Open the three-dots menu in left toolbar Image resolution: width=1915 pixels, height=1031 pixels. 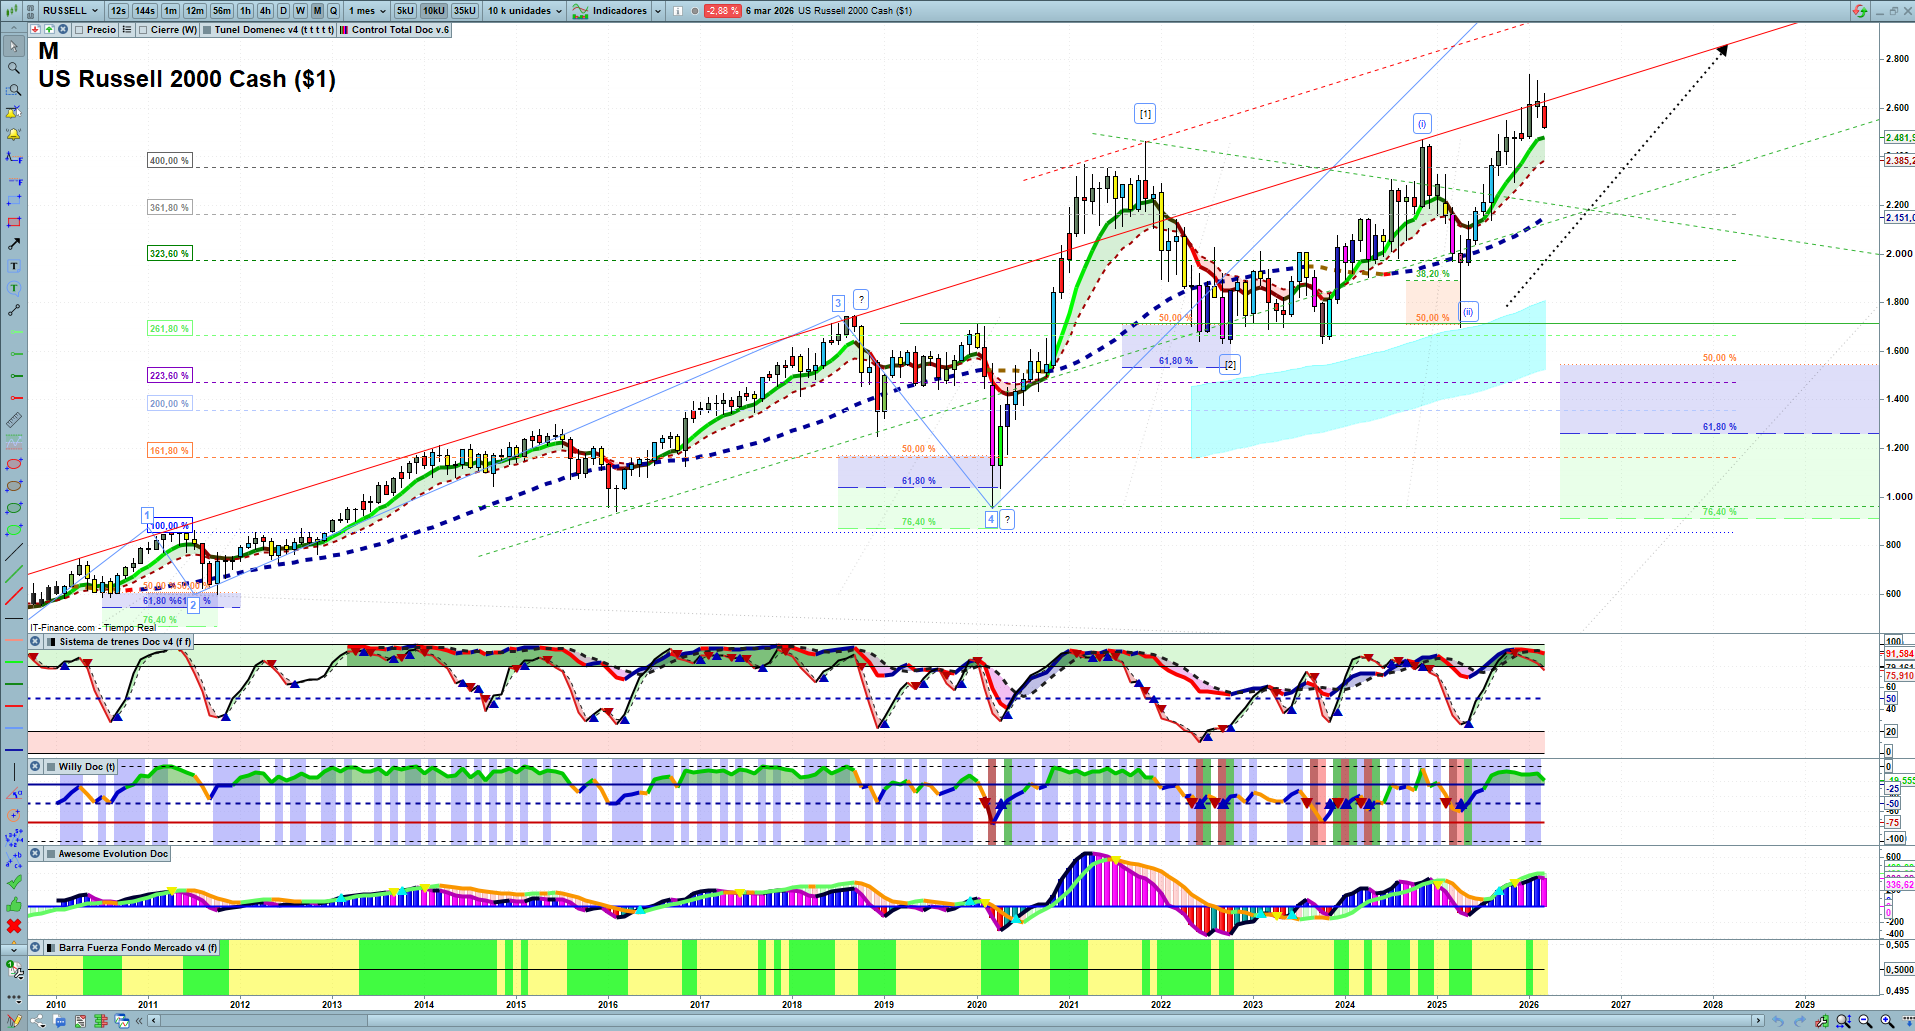click(13, 1000)
